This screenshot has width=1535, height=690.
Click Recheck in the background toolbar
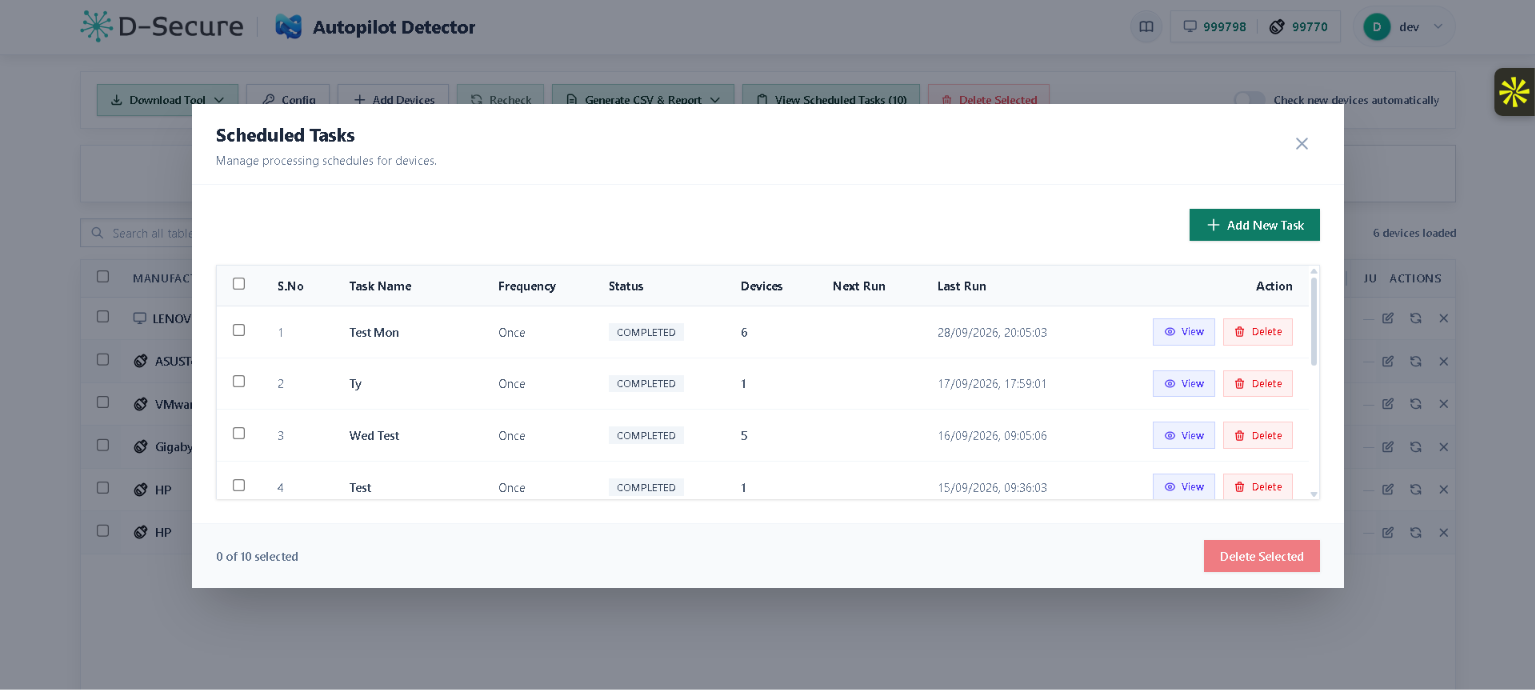click(501, 100)
